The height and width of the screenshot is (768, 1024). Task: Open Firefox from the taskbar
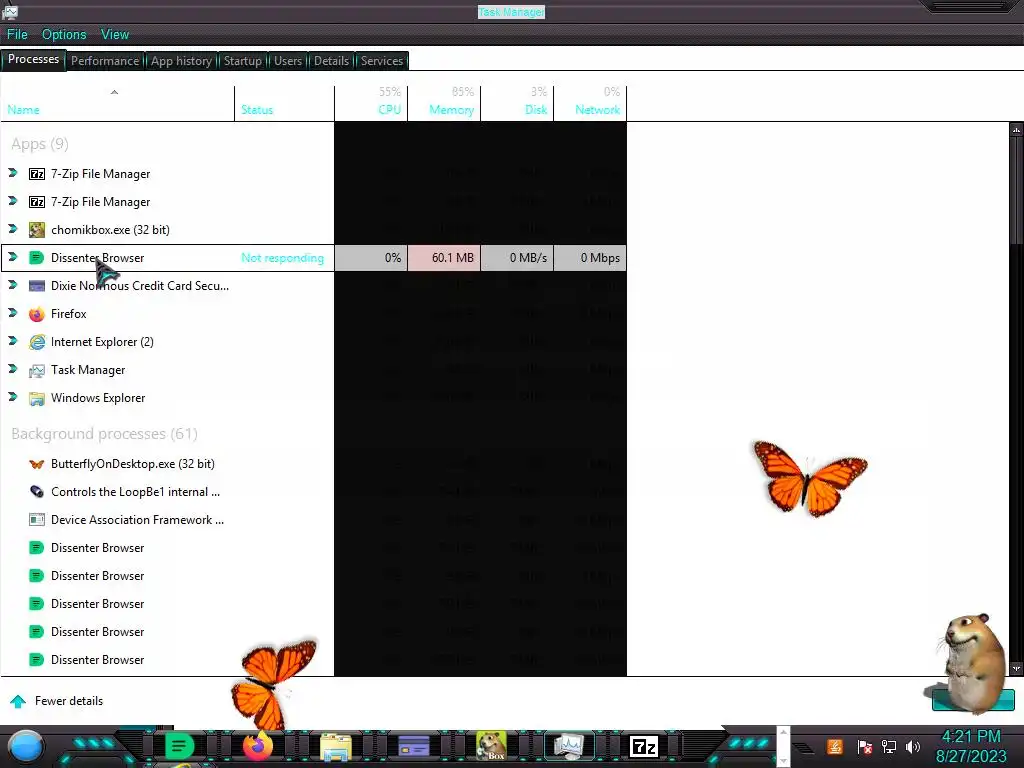point(258,746)
